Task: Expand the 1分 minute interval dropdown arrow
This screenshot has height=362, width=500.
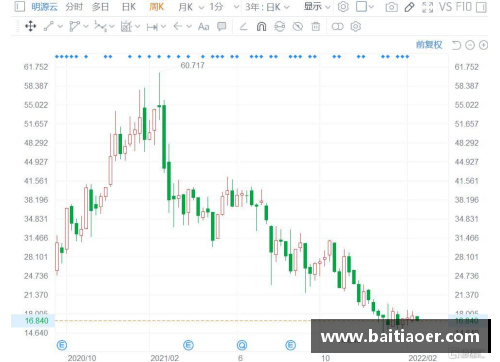Action: (x=236, y=7)
